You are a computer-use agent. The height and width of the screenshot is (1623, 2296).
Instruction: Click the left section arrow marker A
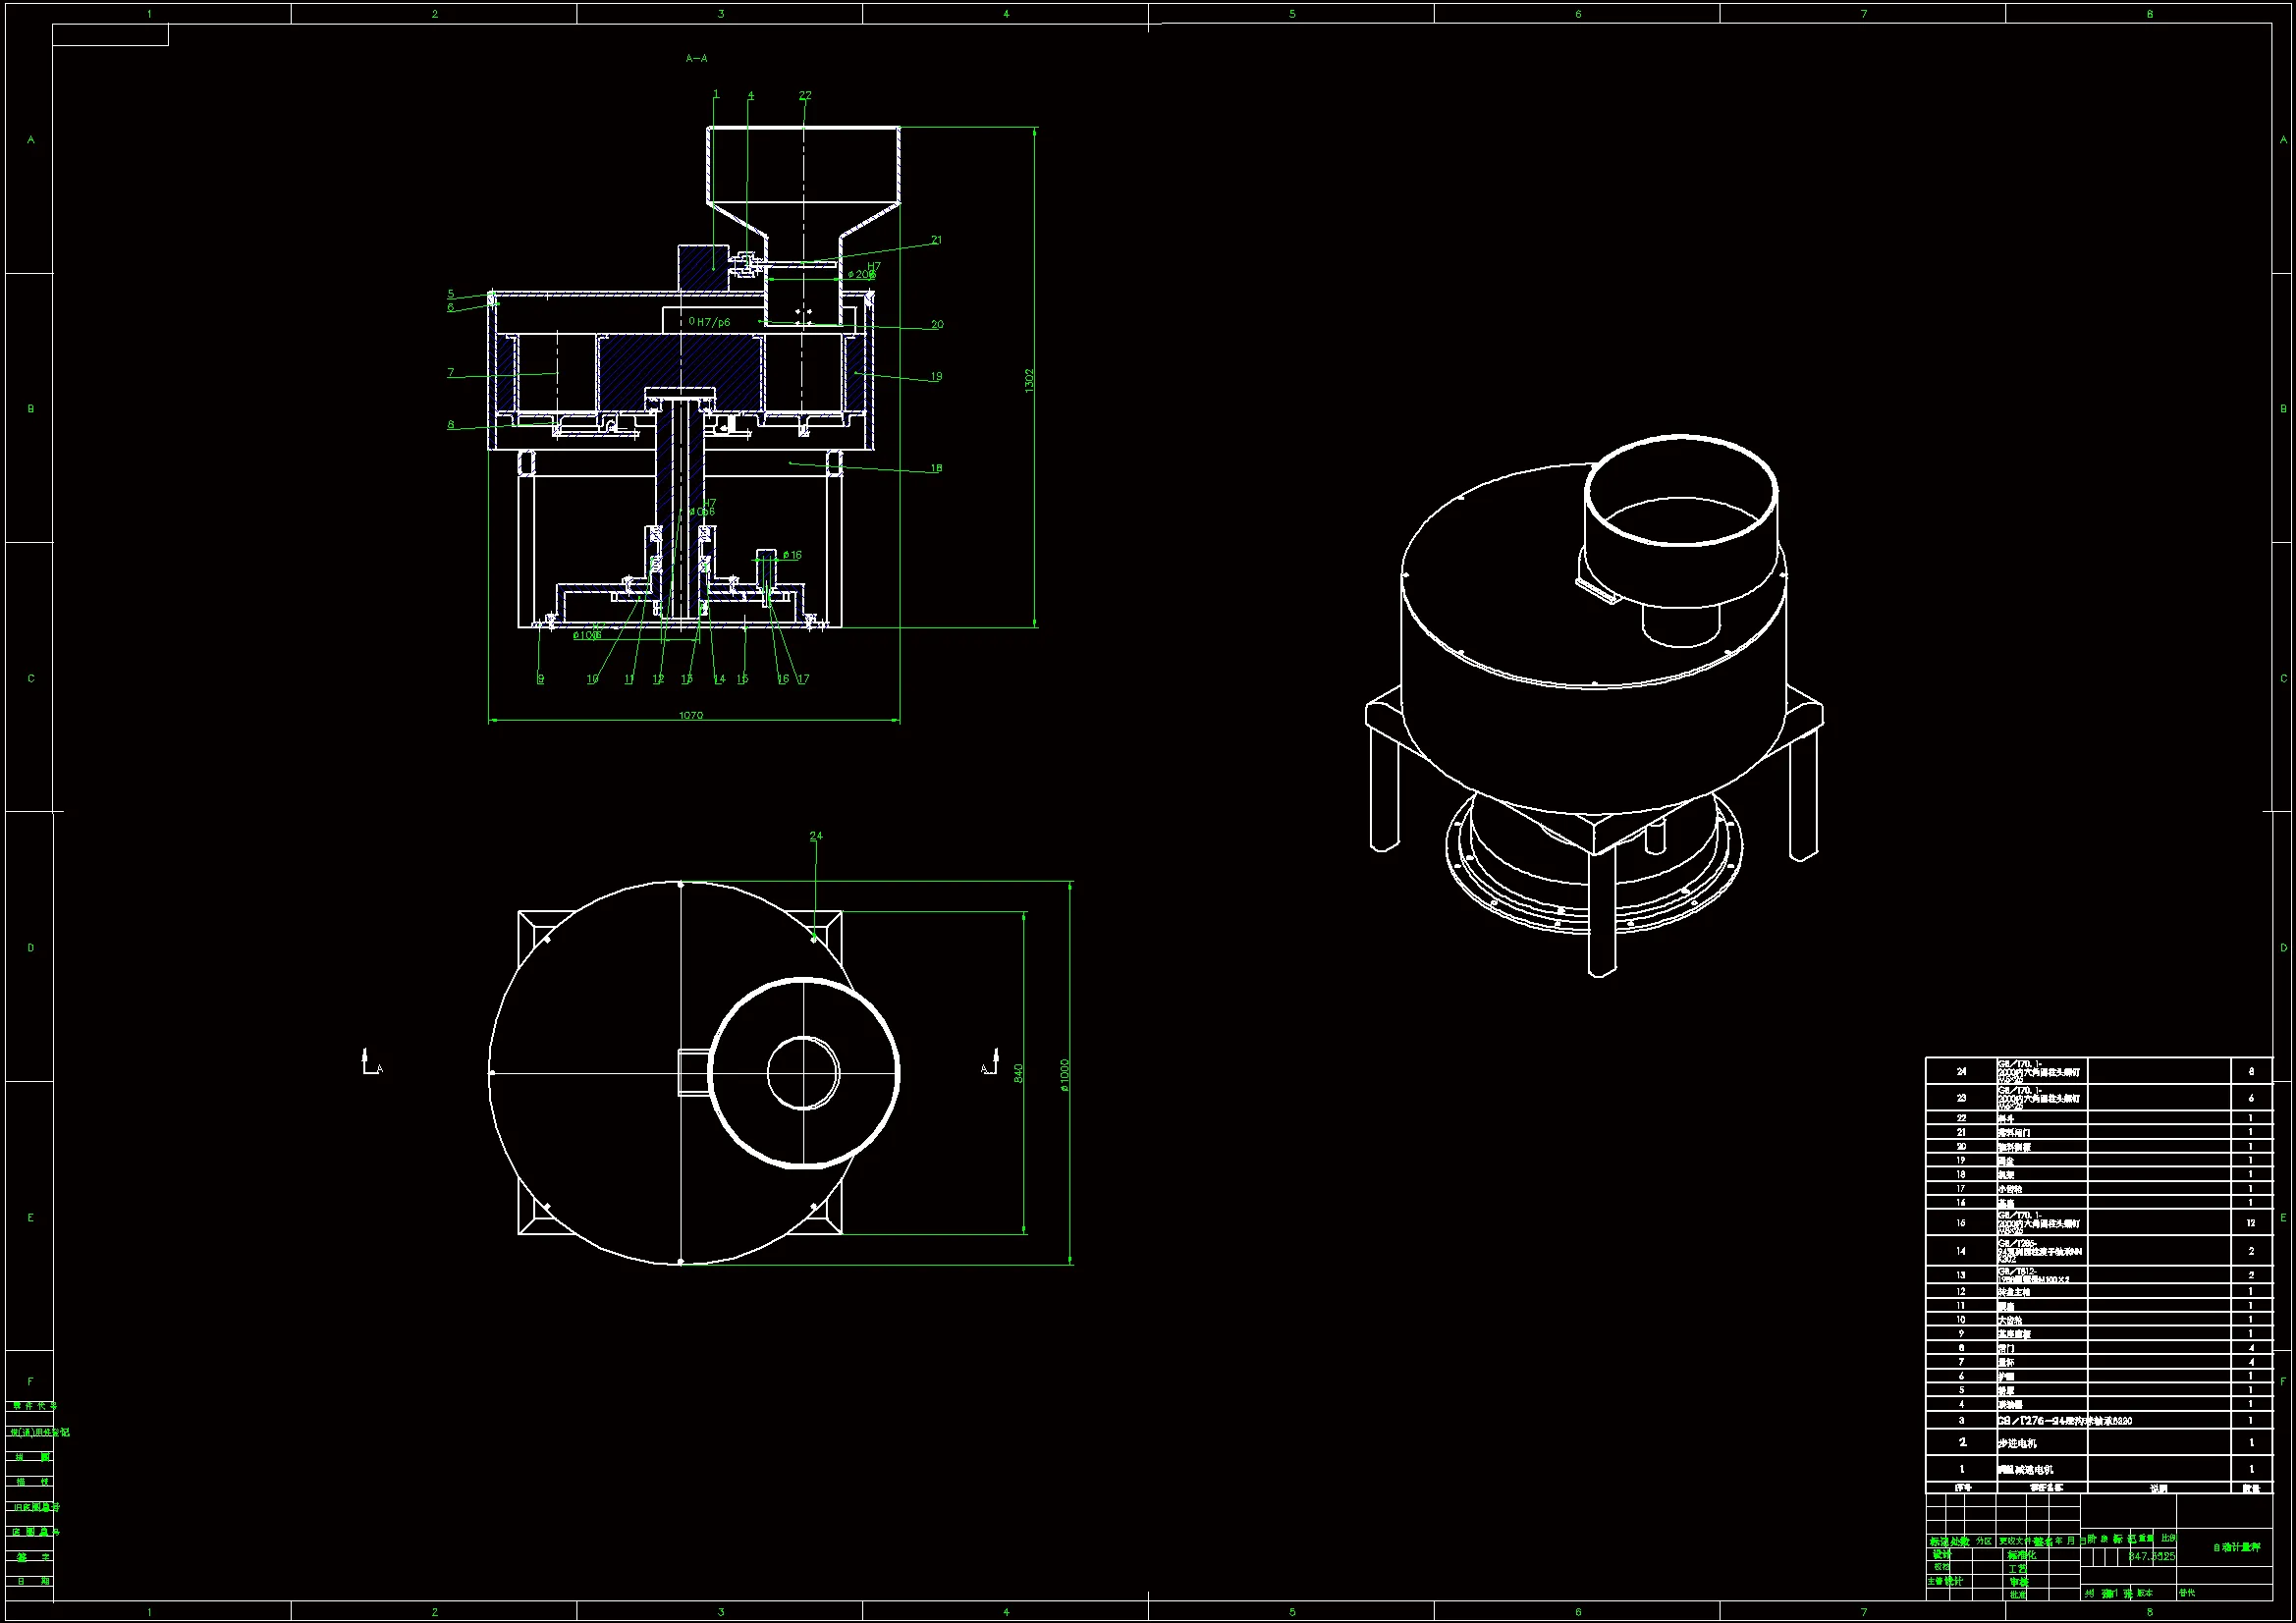pyautogui.click(x=371, y=1064)
